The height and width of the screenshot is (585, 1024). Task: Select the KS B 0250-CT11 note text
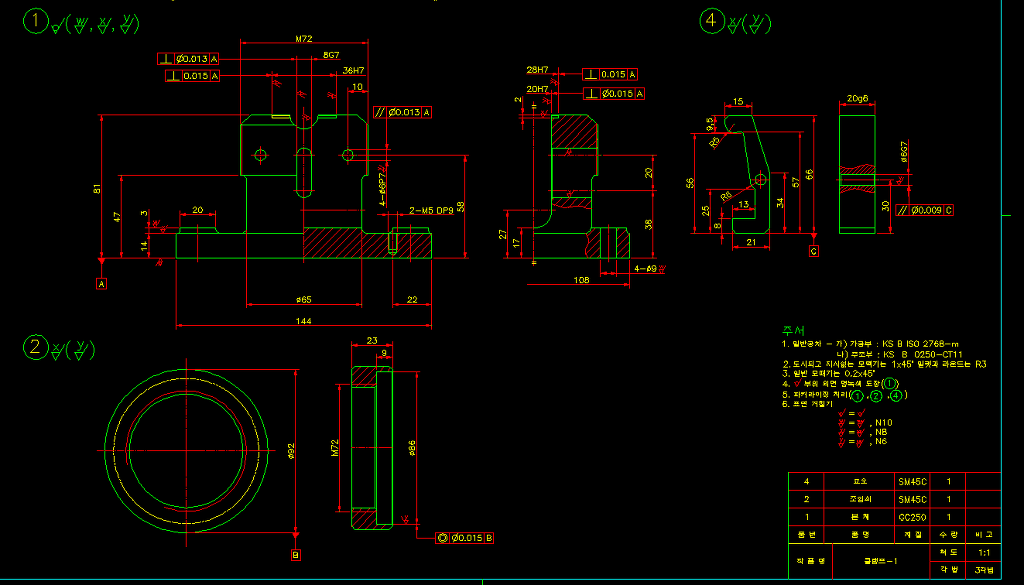tap(923, 355)
